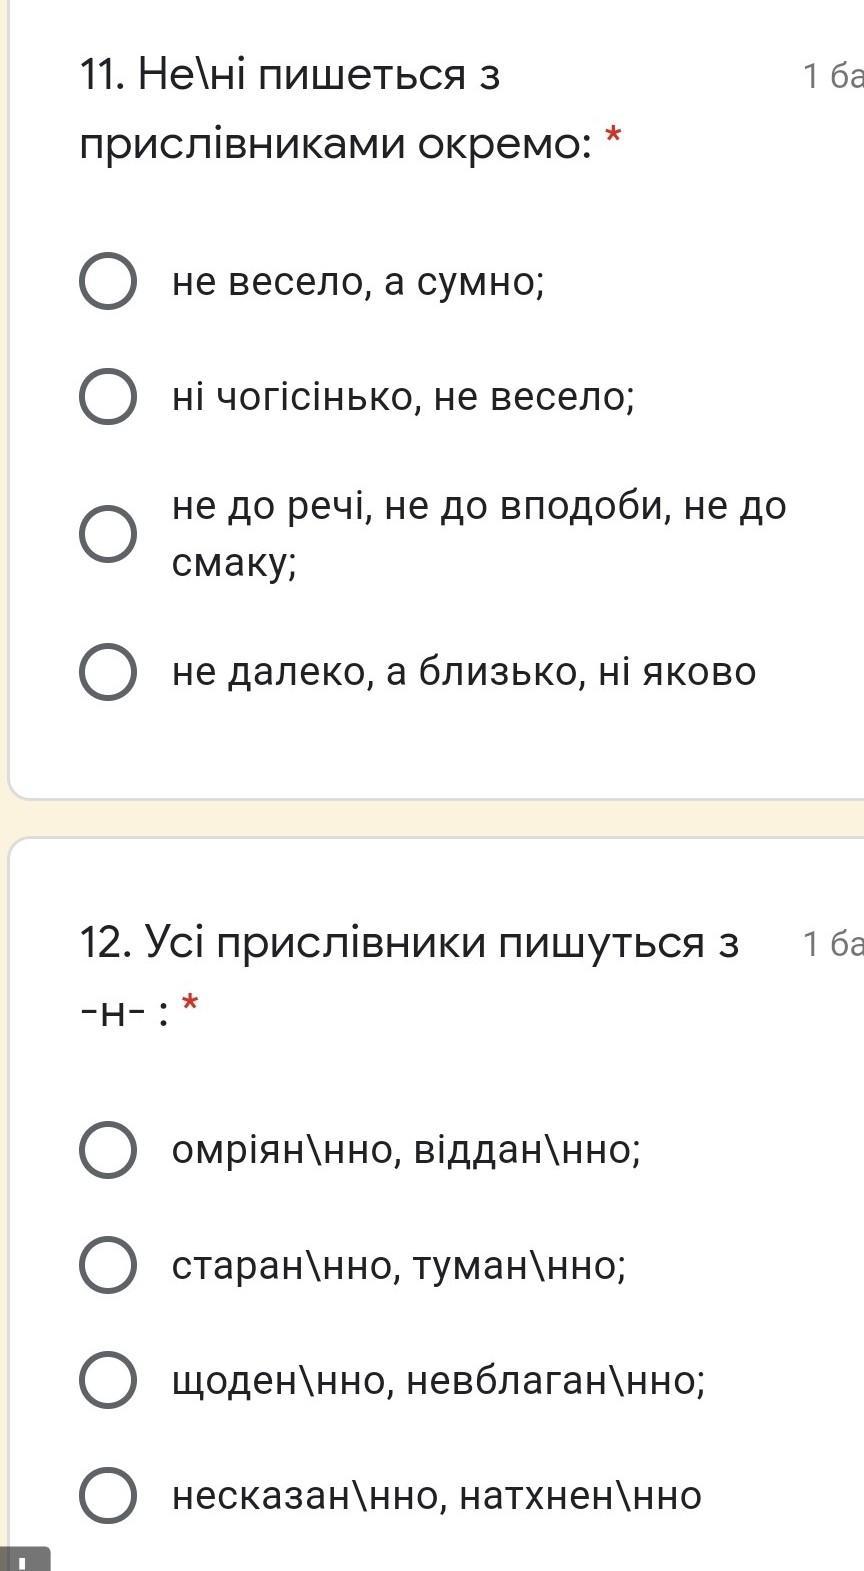Click answer text 'не до речі, не до вподоби, не до смаку;'
The width and height of the screenshot is (864, 1571).
pos(479,535)
